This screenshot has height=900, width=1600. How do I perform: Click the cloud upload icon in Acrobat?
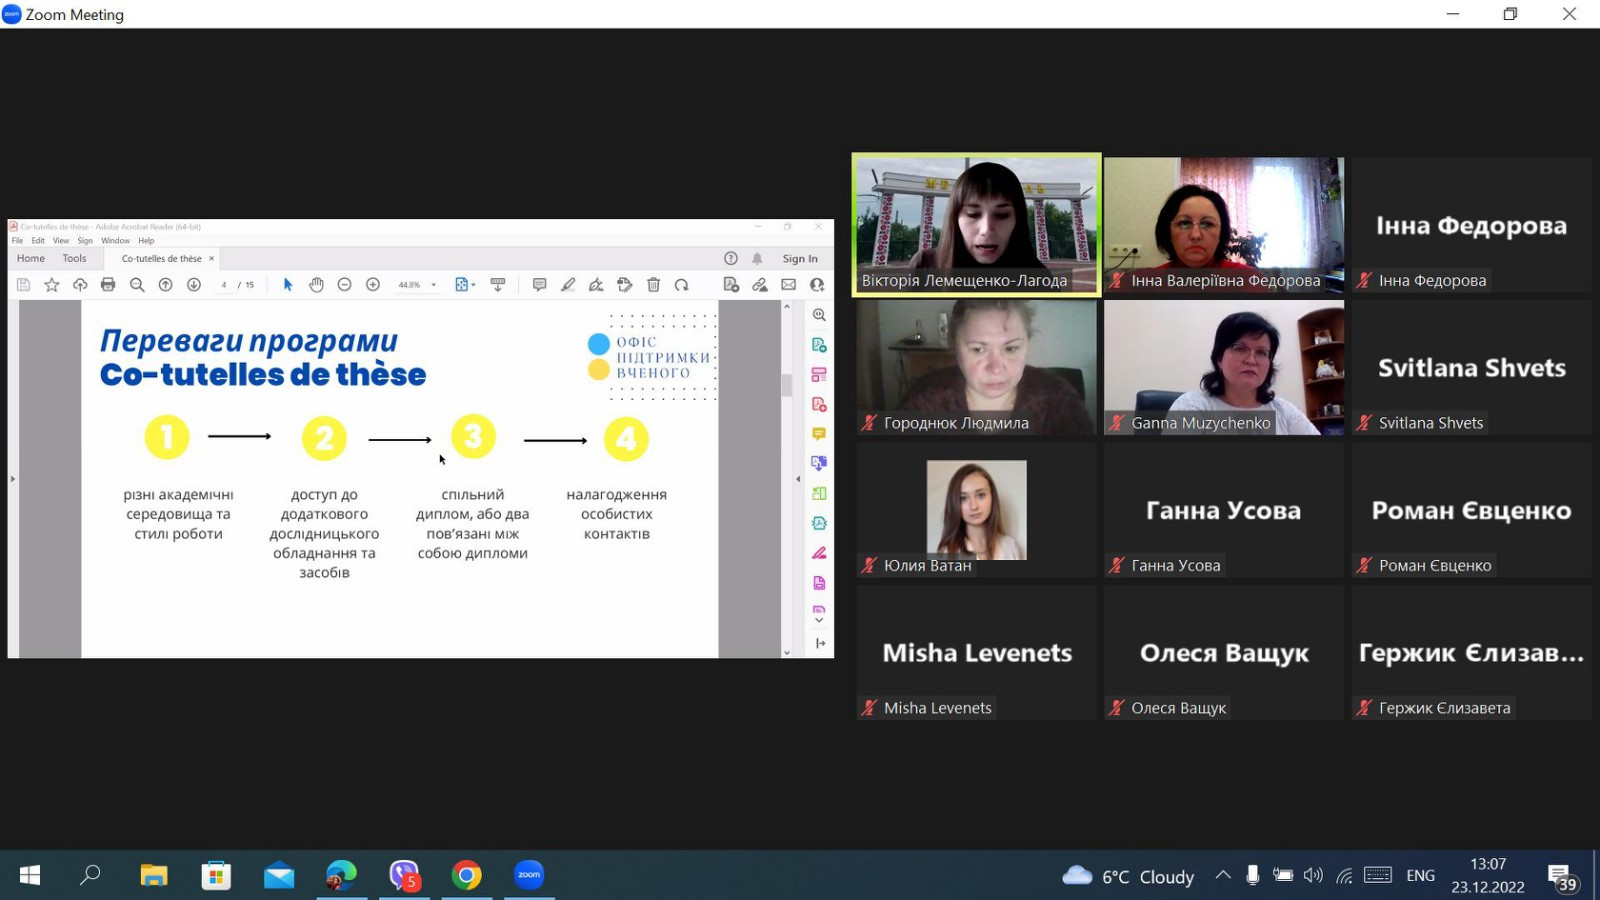(x=80, y=285)
